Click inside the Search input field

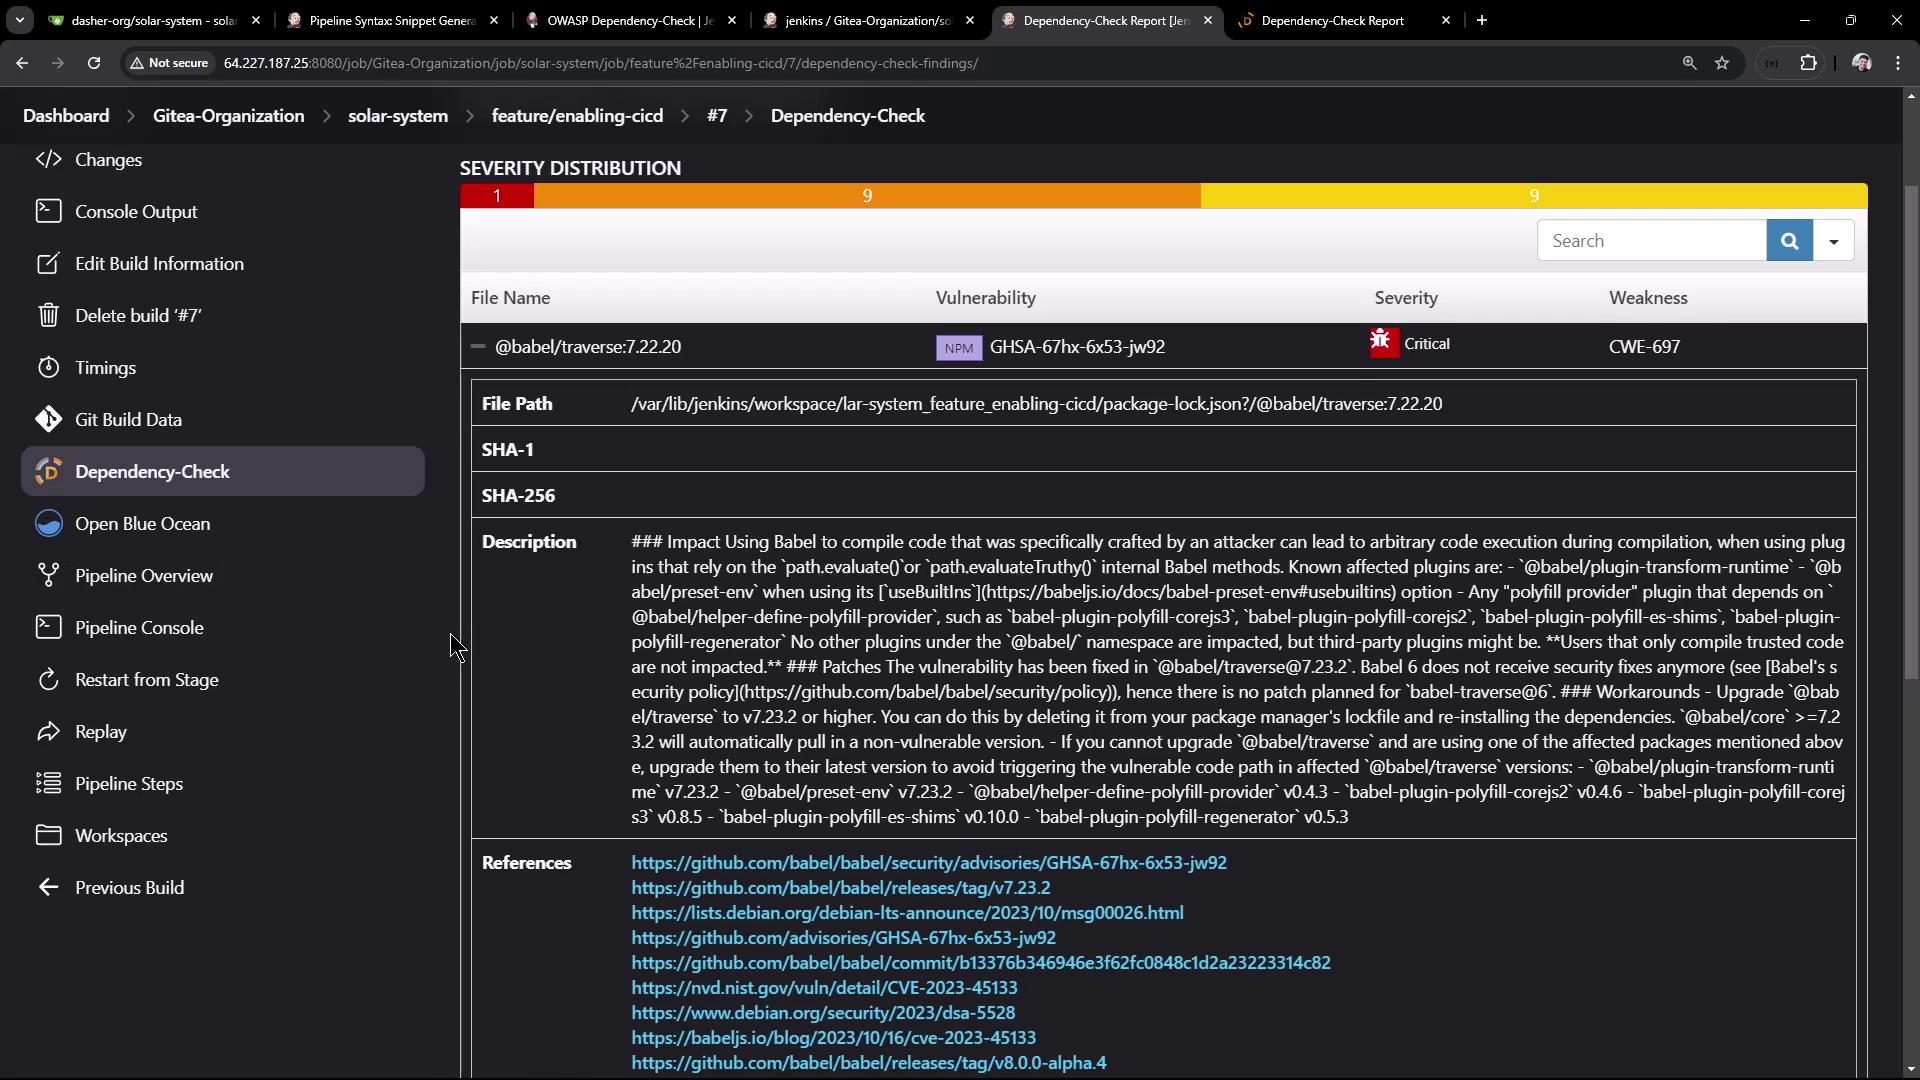[1651, 241]
